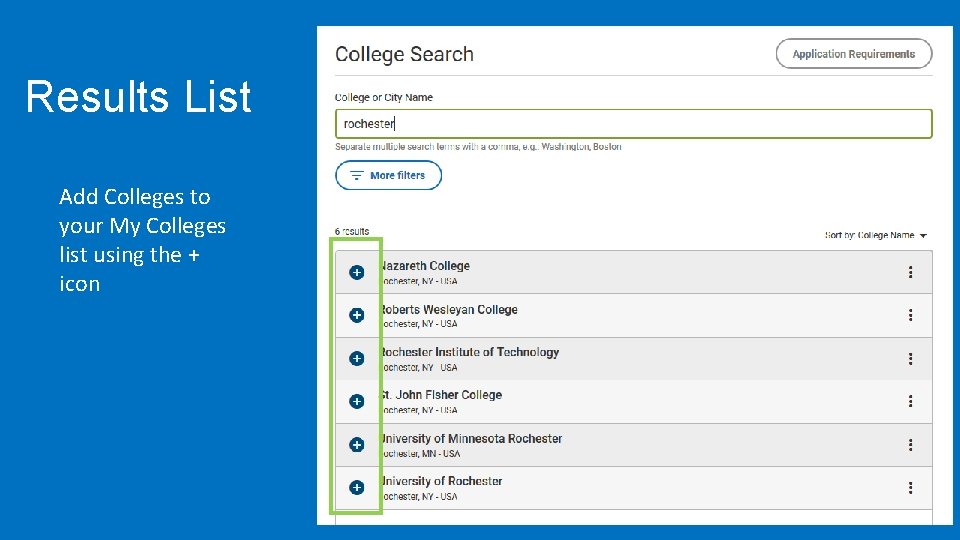Open options for University of Minnesota Rochester

point(910,444)
